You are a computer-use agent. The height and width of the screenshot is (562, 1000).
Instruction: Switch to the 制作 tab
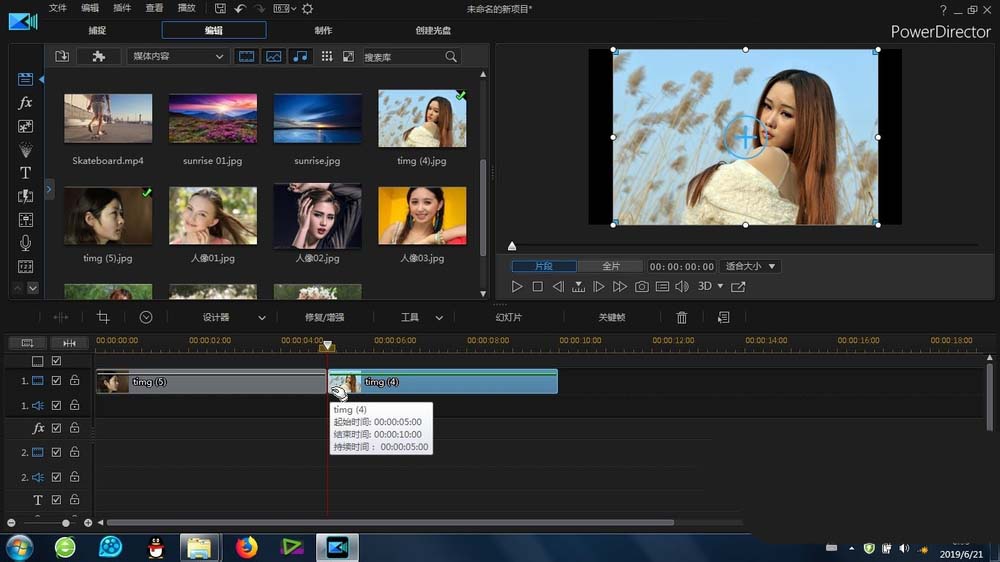point(323,31)
